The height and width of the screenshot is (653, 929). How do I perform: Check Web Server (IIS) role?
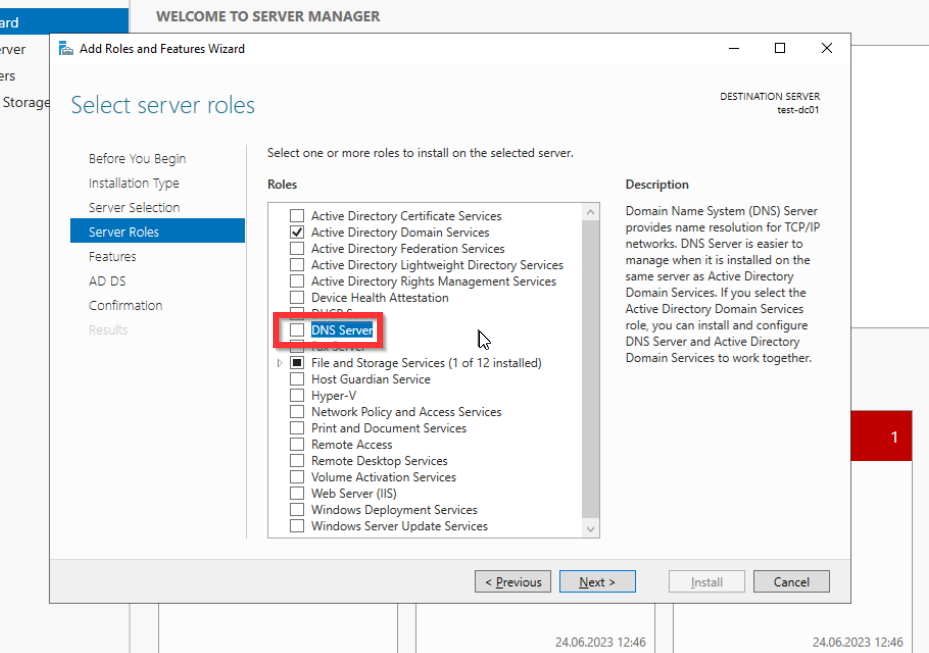[297, 493]
